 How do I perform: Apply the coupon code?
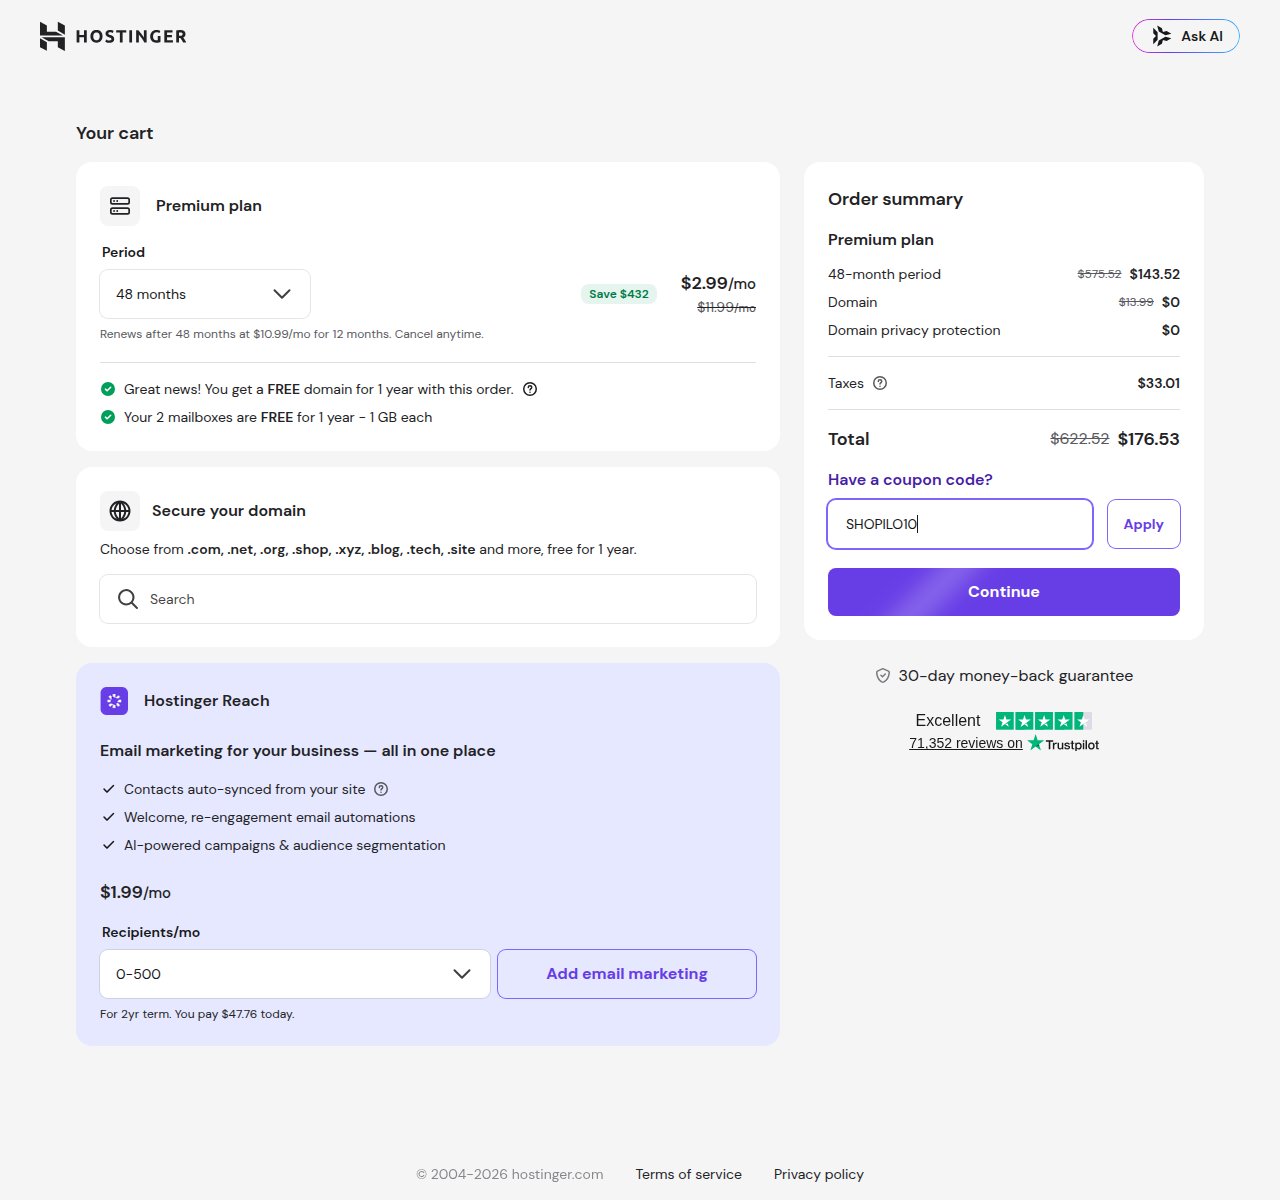[1144, 524]
